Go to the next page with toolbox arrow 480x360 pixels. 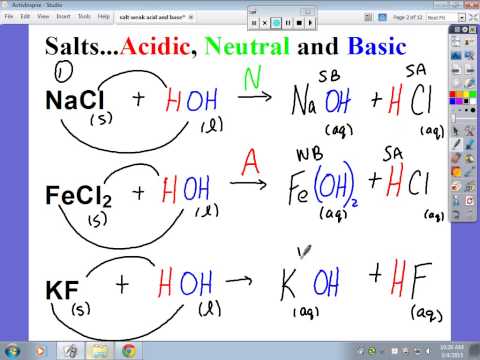(469, 69)
